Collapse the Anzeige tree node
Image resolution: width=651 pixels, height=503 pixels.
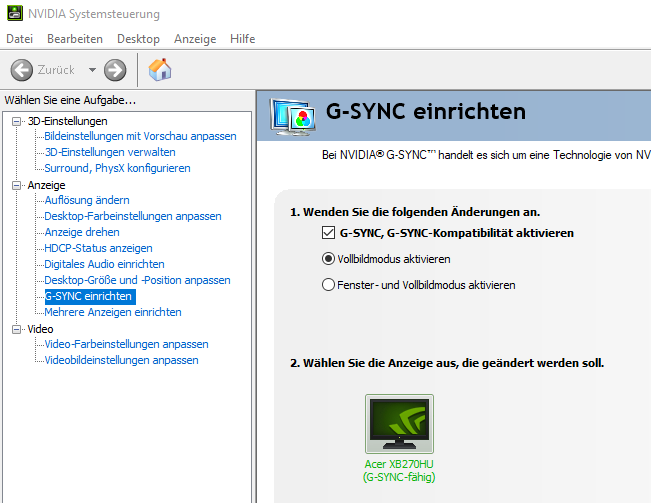pyautogui.click(x=16, y=185)
